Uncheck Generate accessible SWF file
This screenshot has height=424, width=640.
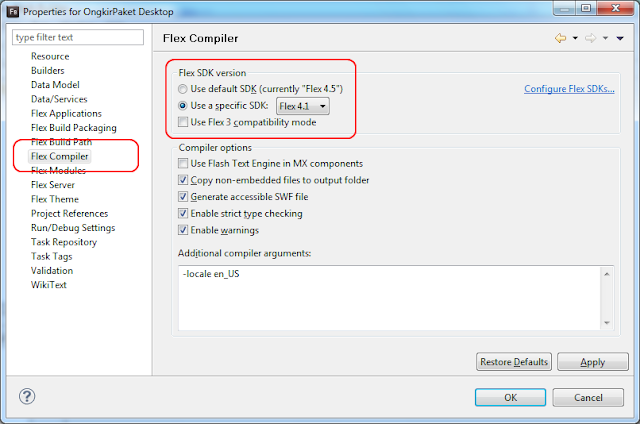tap(183, 197)
